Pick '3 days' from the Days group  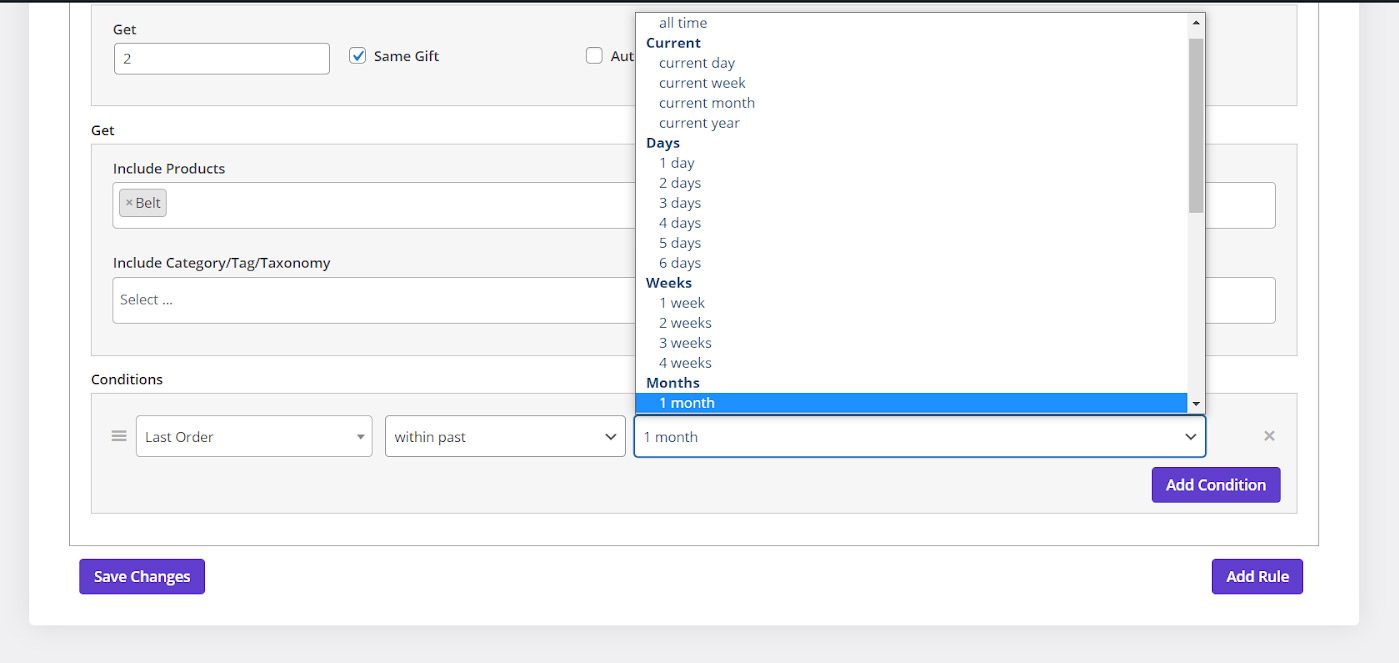[x=680, y=203]
